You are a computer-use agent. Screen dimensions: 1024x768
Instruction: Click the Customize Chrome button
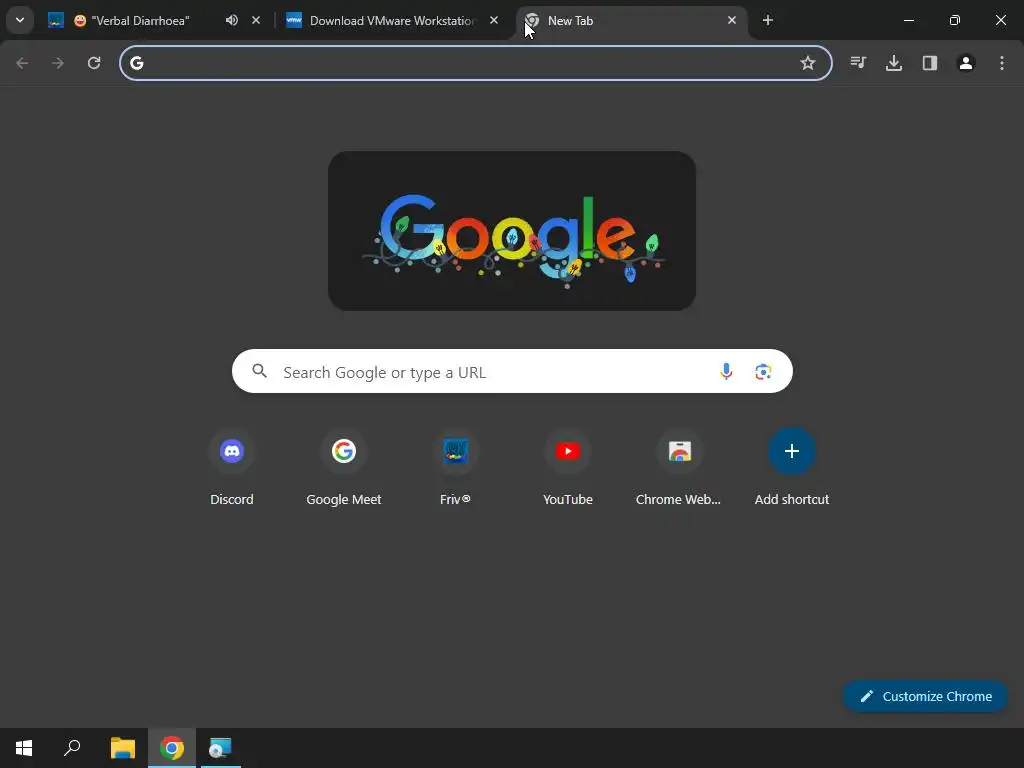(x=925, y=696)
